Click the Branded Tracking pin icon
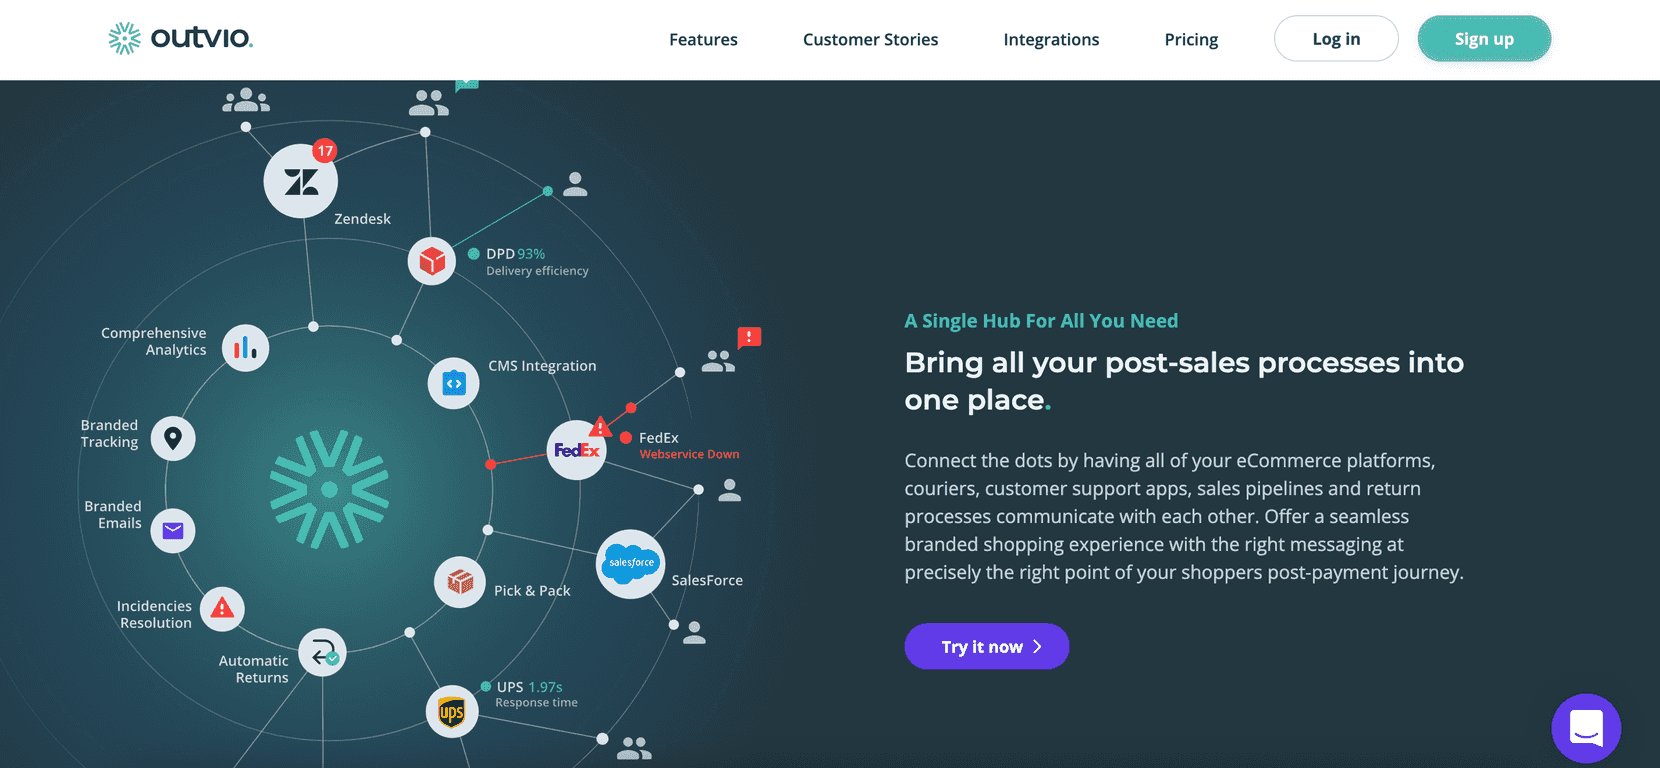 click(x=173, y=438)
